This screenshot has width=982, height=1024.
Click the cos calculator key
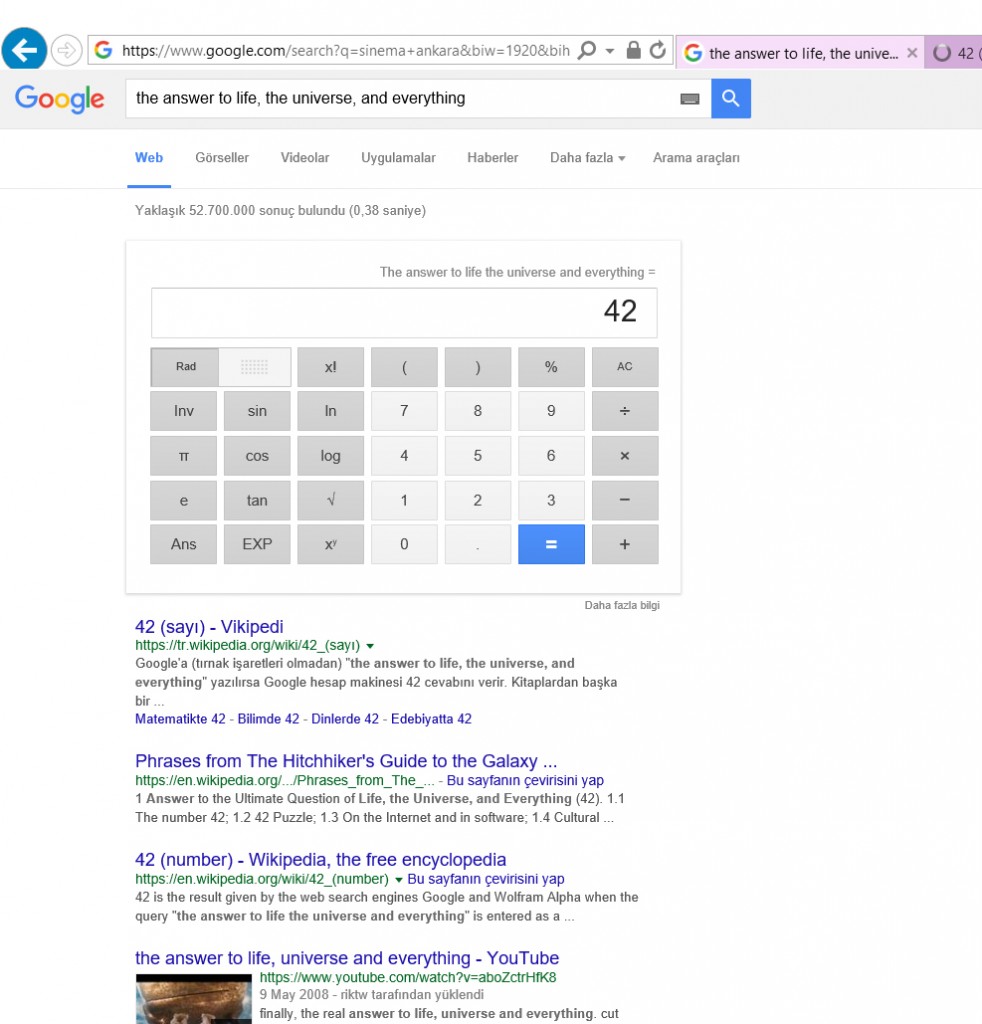257,456
